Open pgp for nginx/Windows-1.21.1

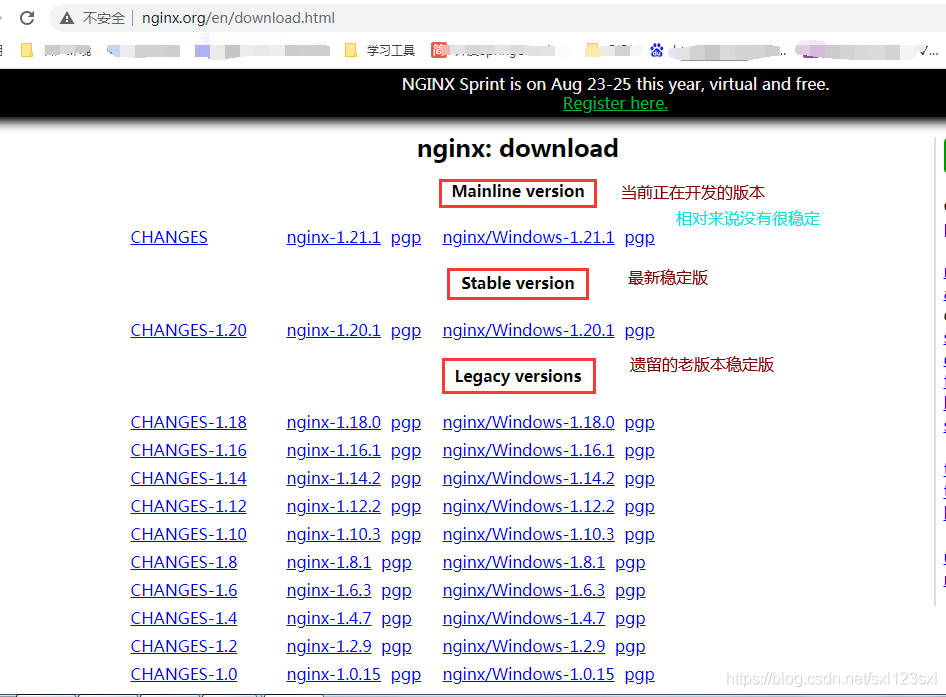click(640, 238)
